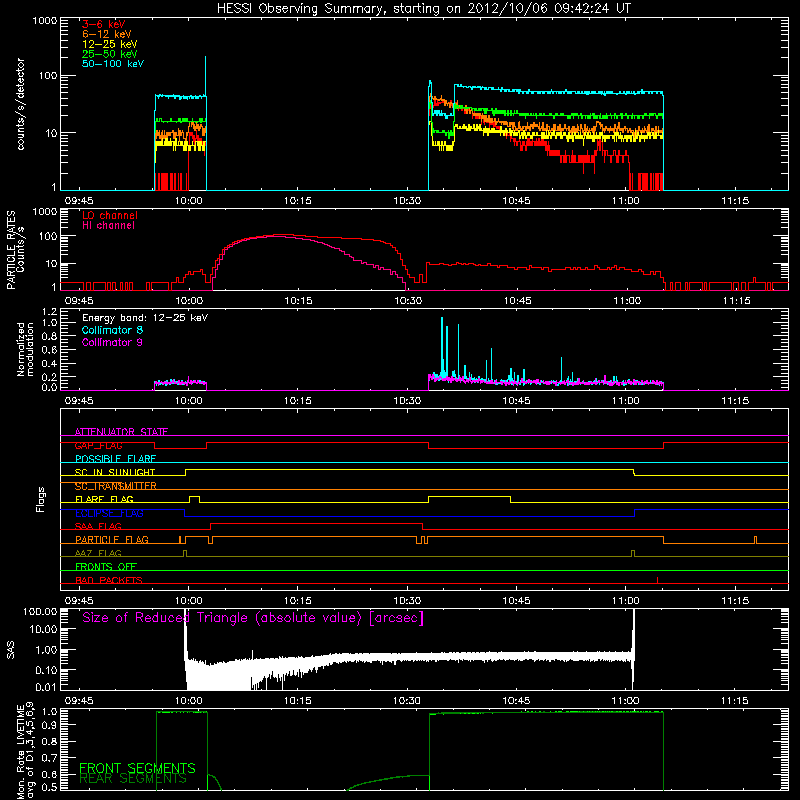The image size is (800, 800).
Task: Click the 09:45 tick label under particle rates plot
Action: [79, 301]
